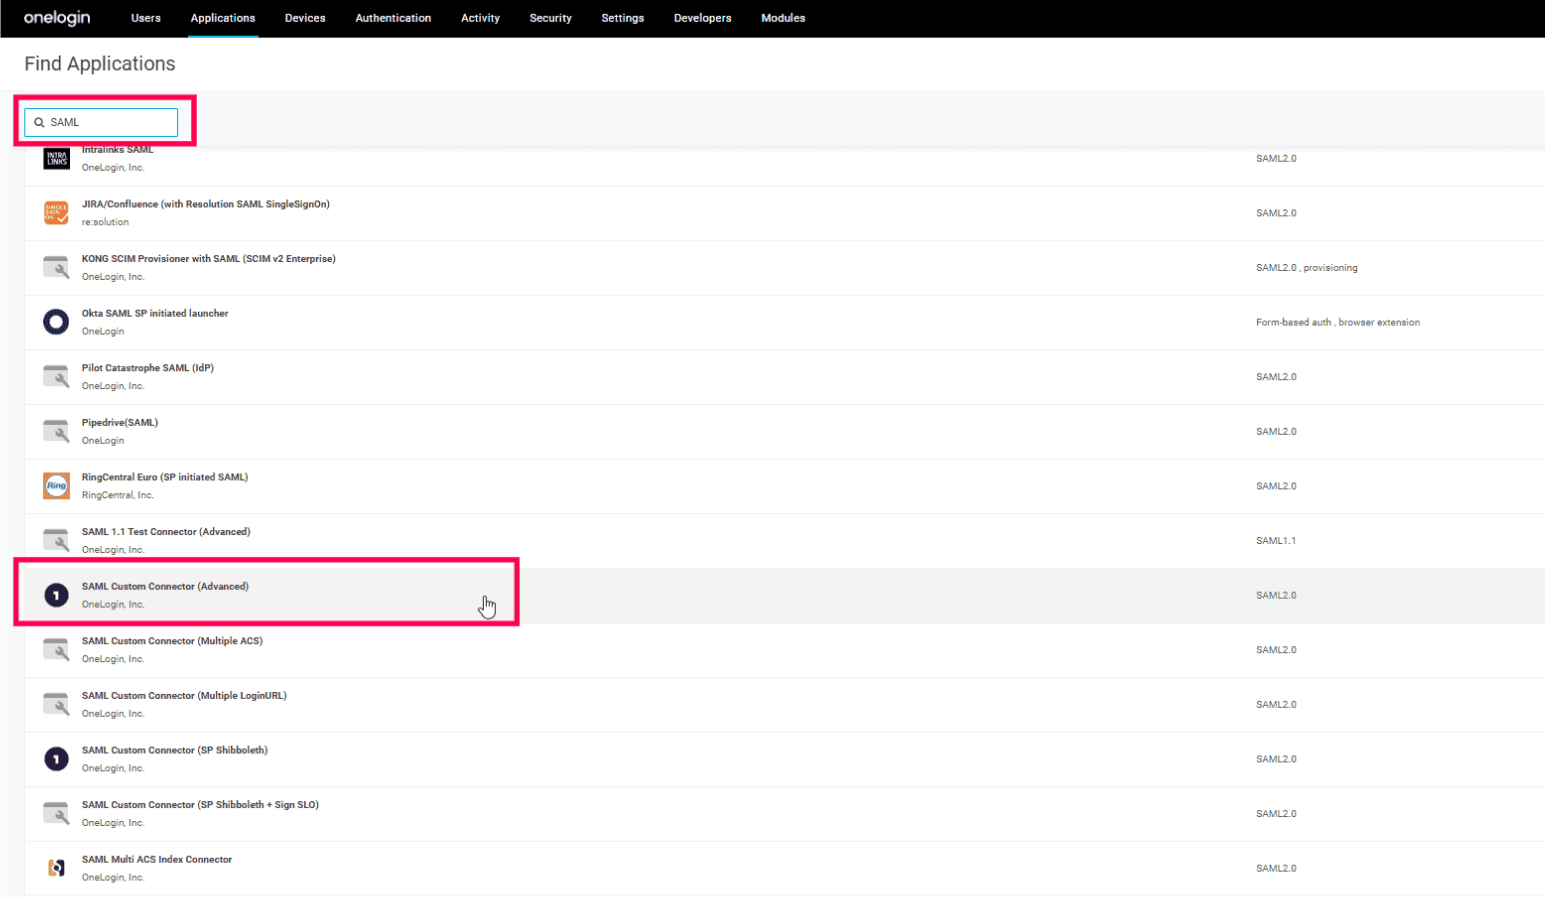1545x897 pixels.
Task: Click 'SAML2.0 , provisioning' in KONG row
Action: click(1307, 268)
